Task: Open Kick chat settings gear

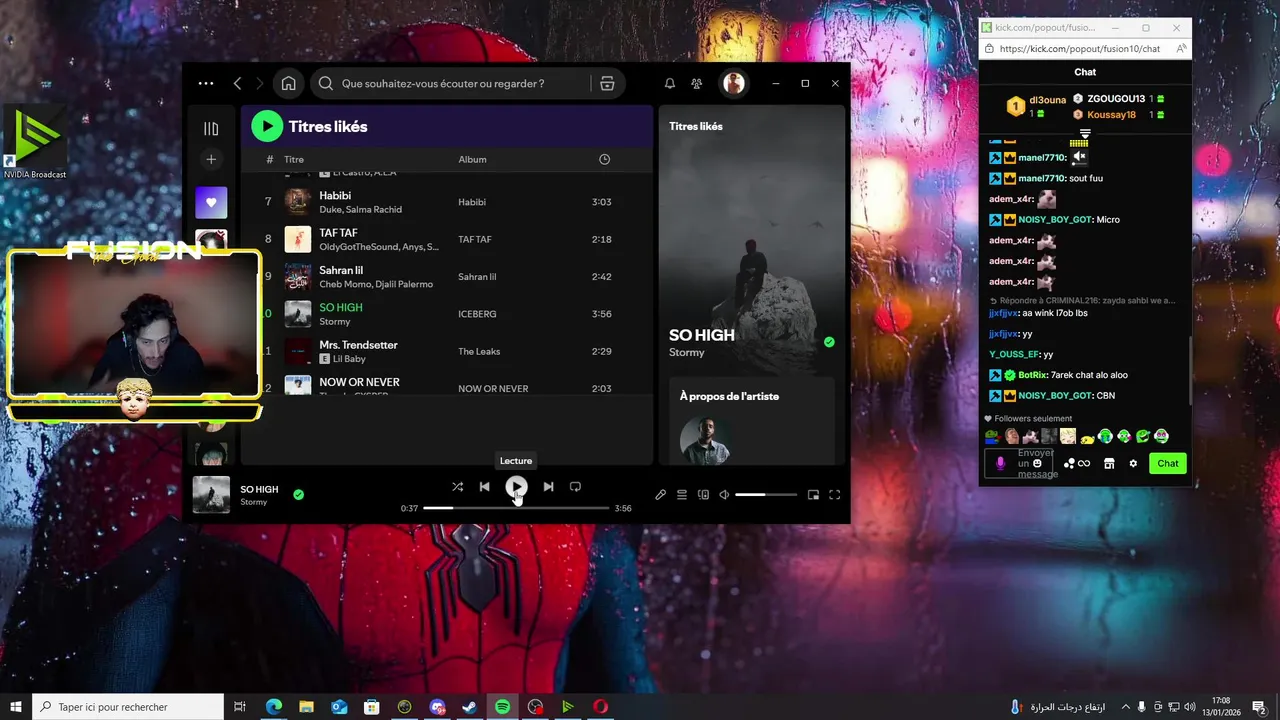Action: [x=1133, y=463]
